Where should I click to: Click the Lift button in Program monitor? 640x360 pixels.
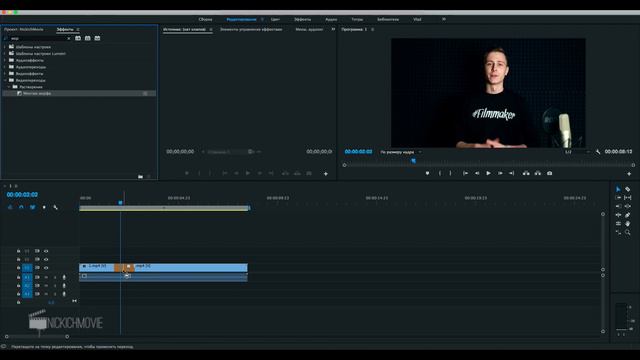(526, 173)
